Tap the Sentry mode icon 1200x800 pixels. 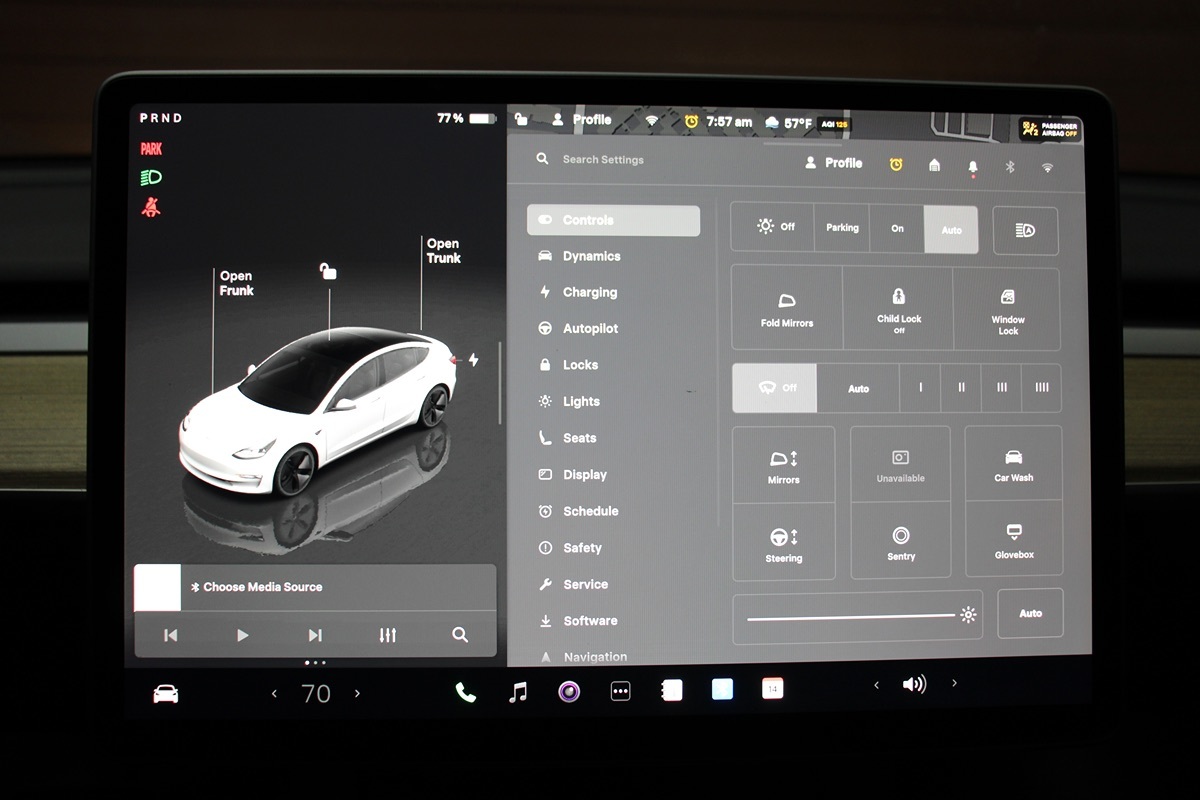[x=900, y=541]
